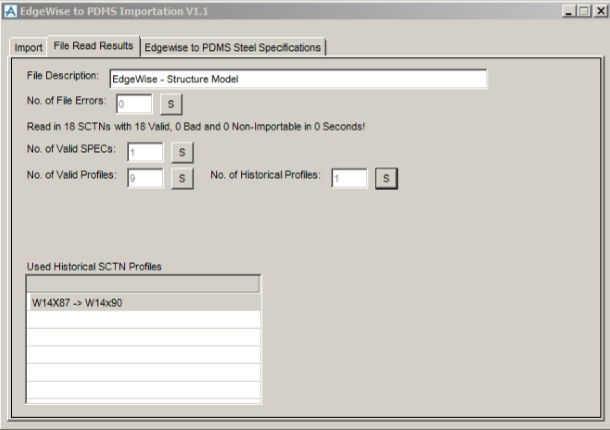The image size is (610, 430).
Task: Minimize the EdgeWise to PDMS Importation window
Action: [x=568, y=11]
